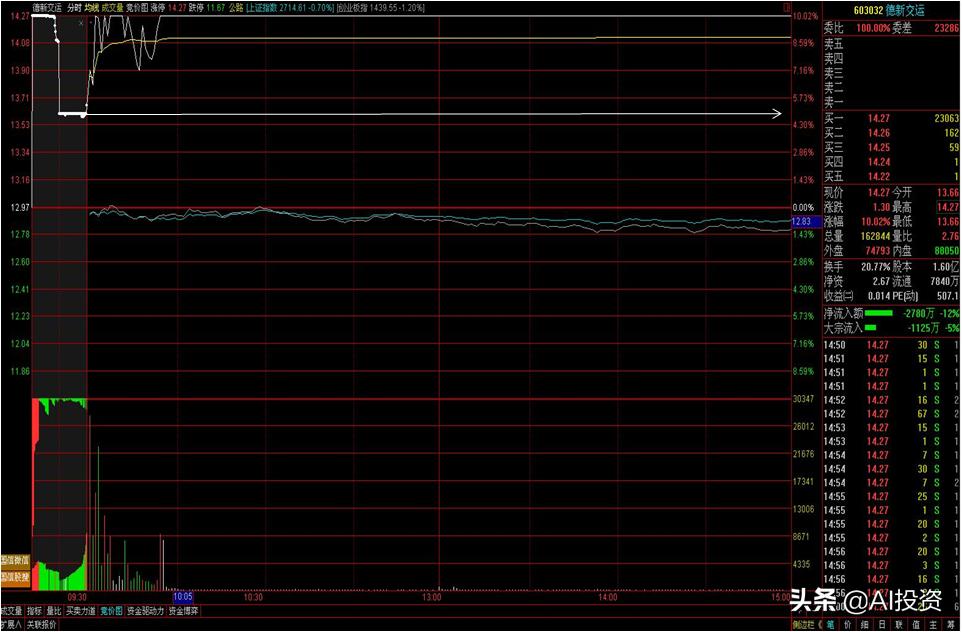Screen dimensions: 962x632
Task: Click stock name 德新交运 in chart header
Action: coord(47,8)
